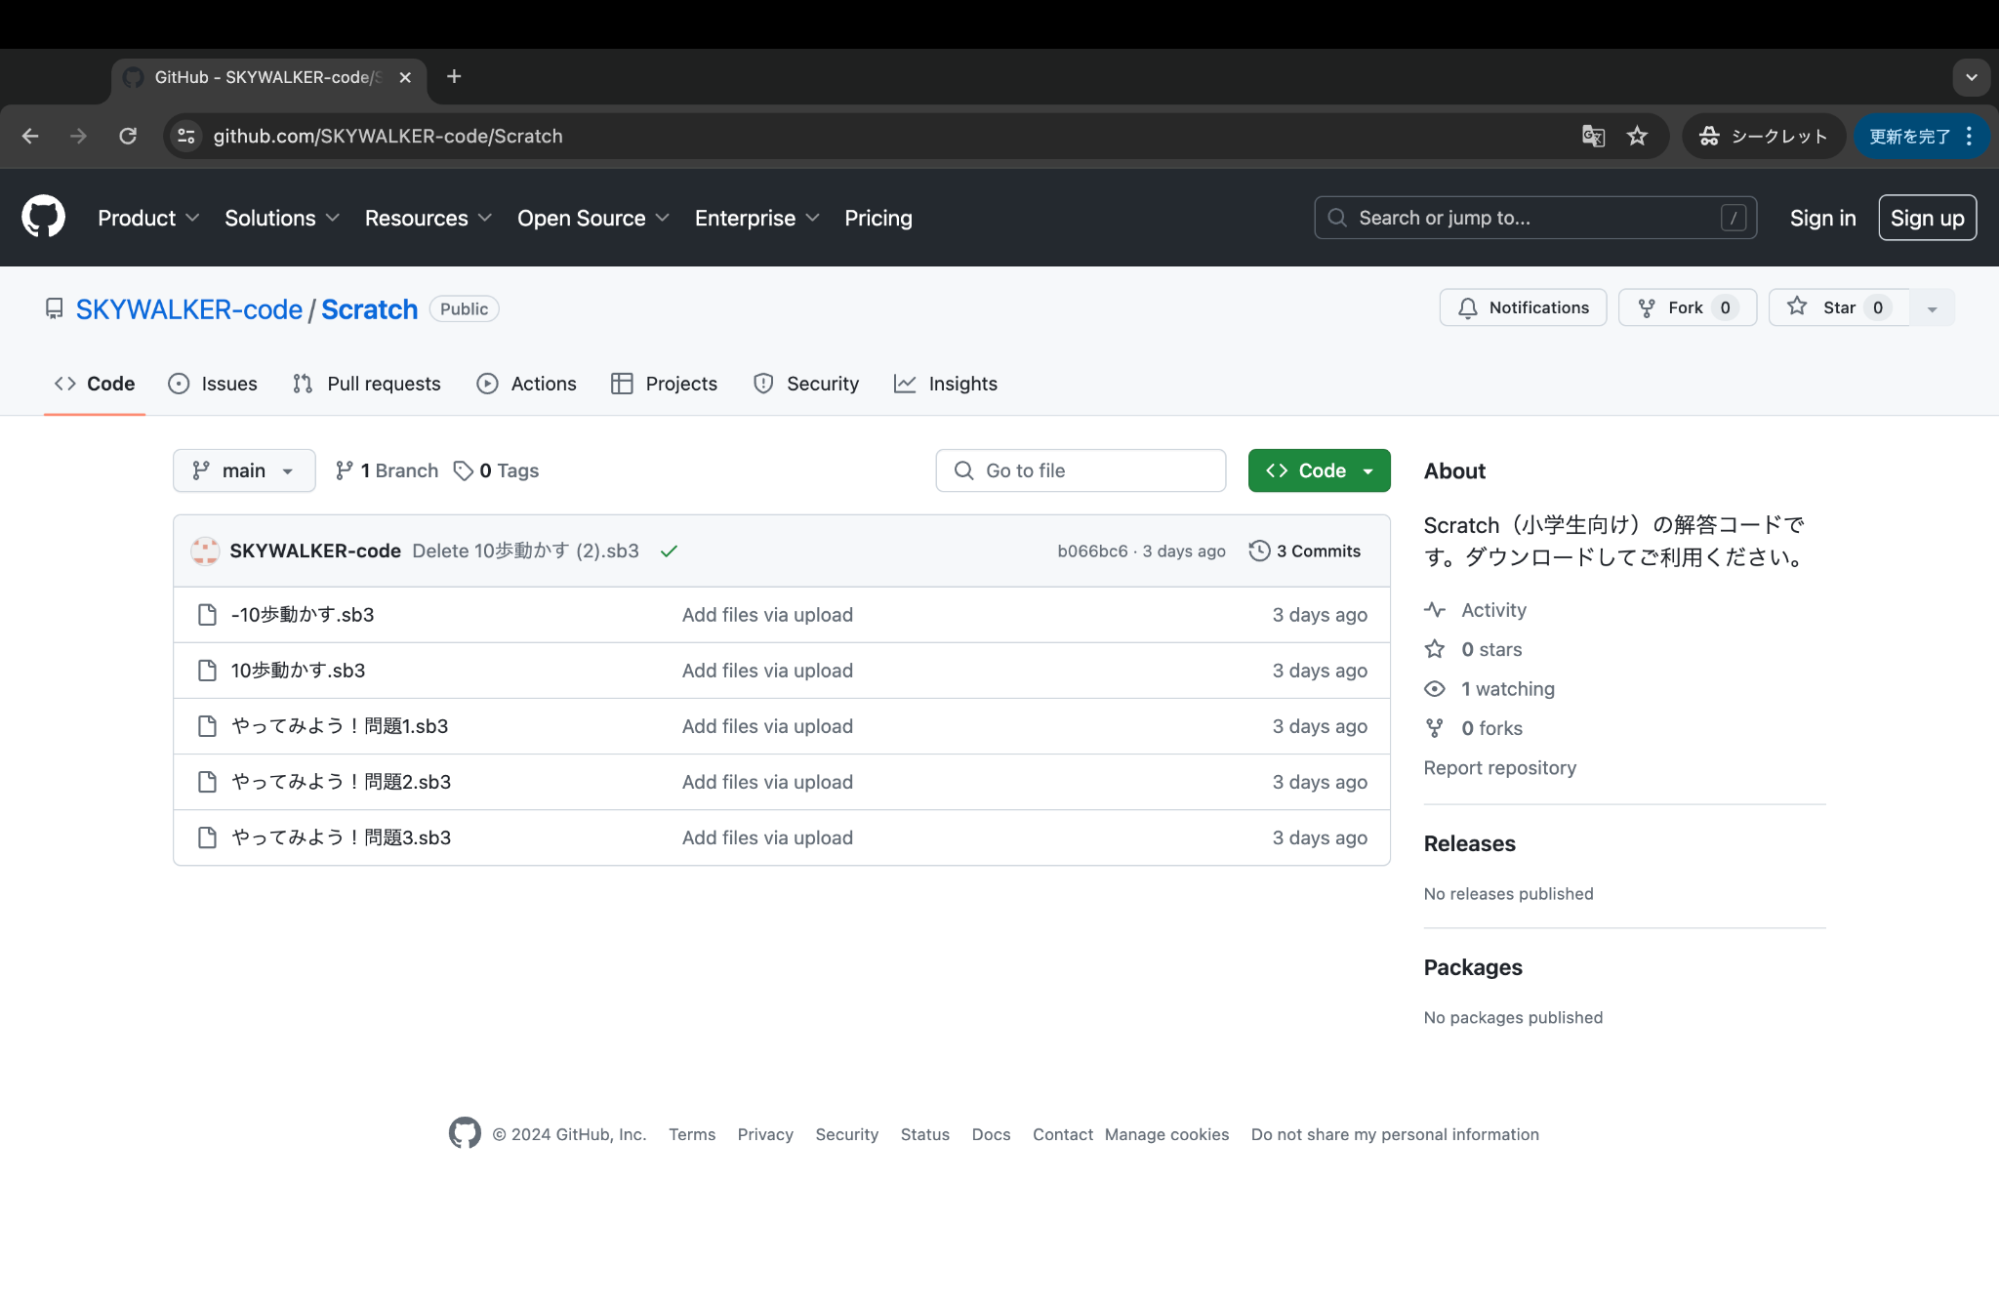Bookmark page with the star icon

point(1637,136)
